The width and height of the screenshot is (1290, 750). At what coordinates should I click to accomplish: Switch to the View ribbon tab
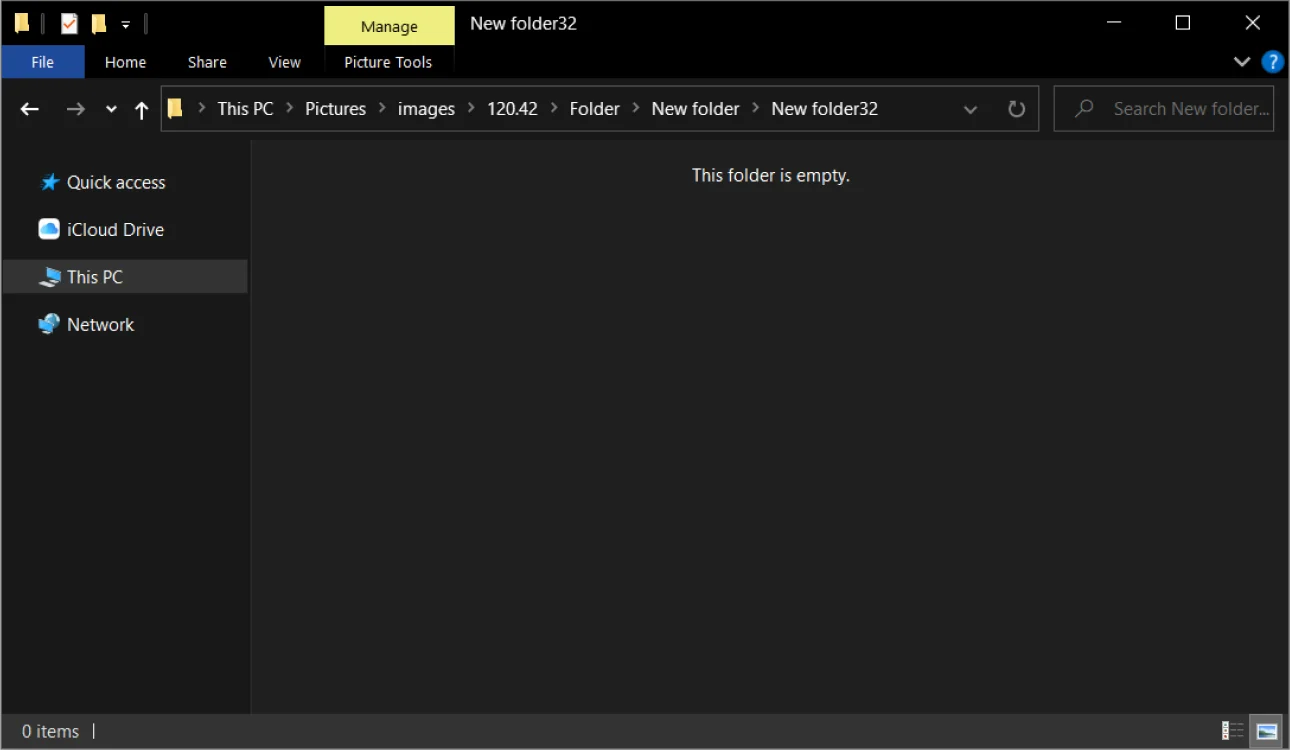point(284,62)
